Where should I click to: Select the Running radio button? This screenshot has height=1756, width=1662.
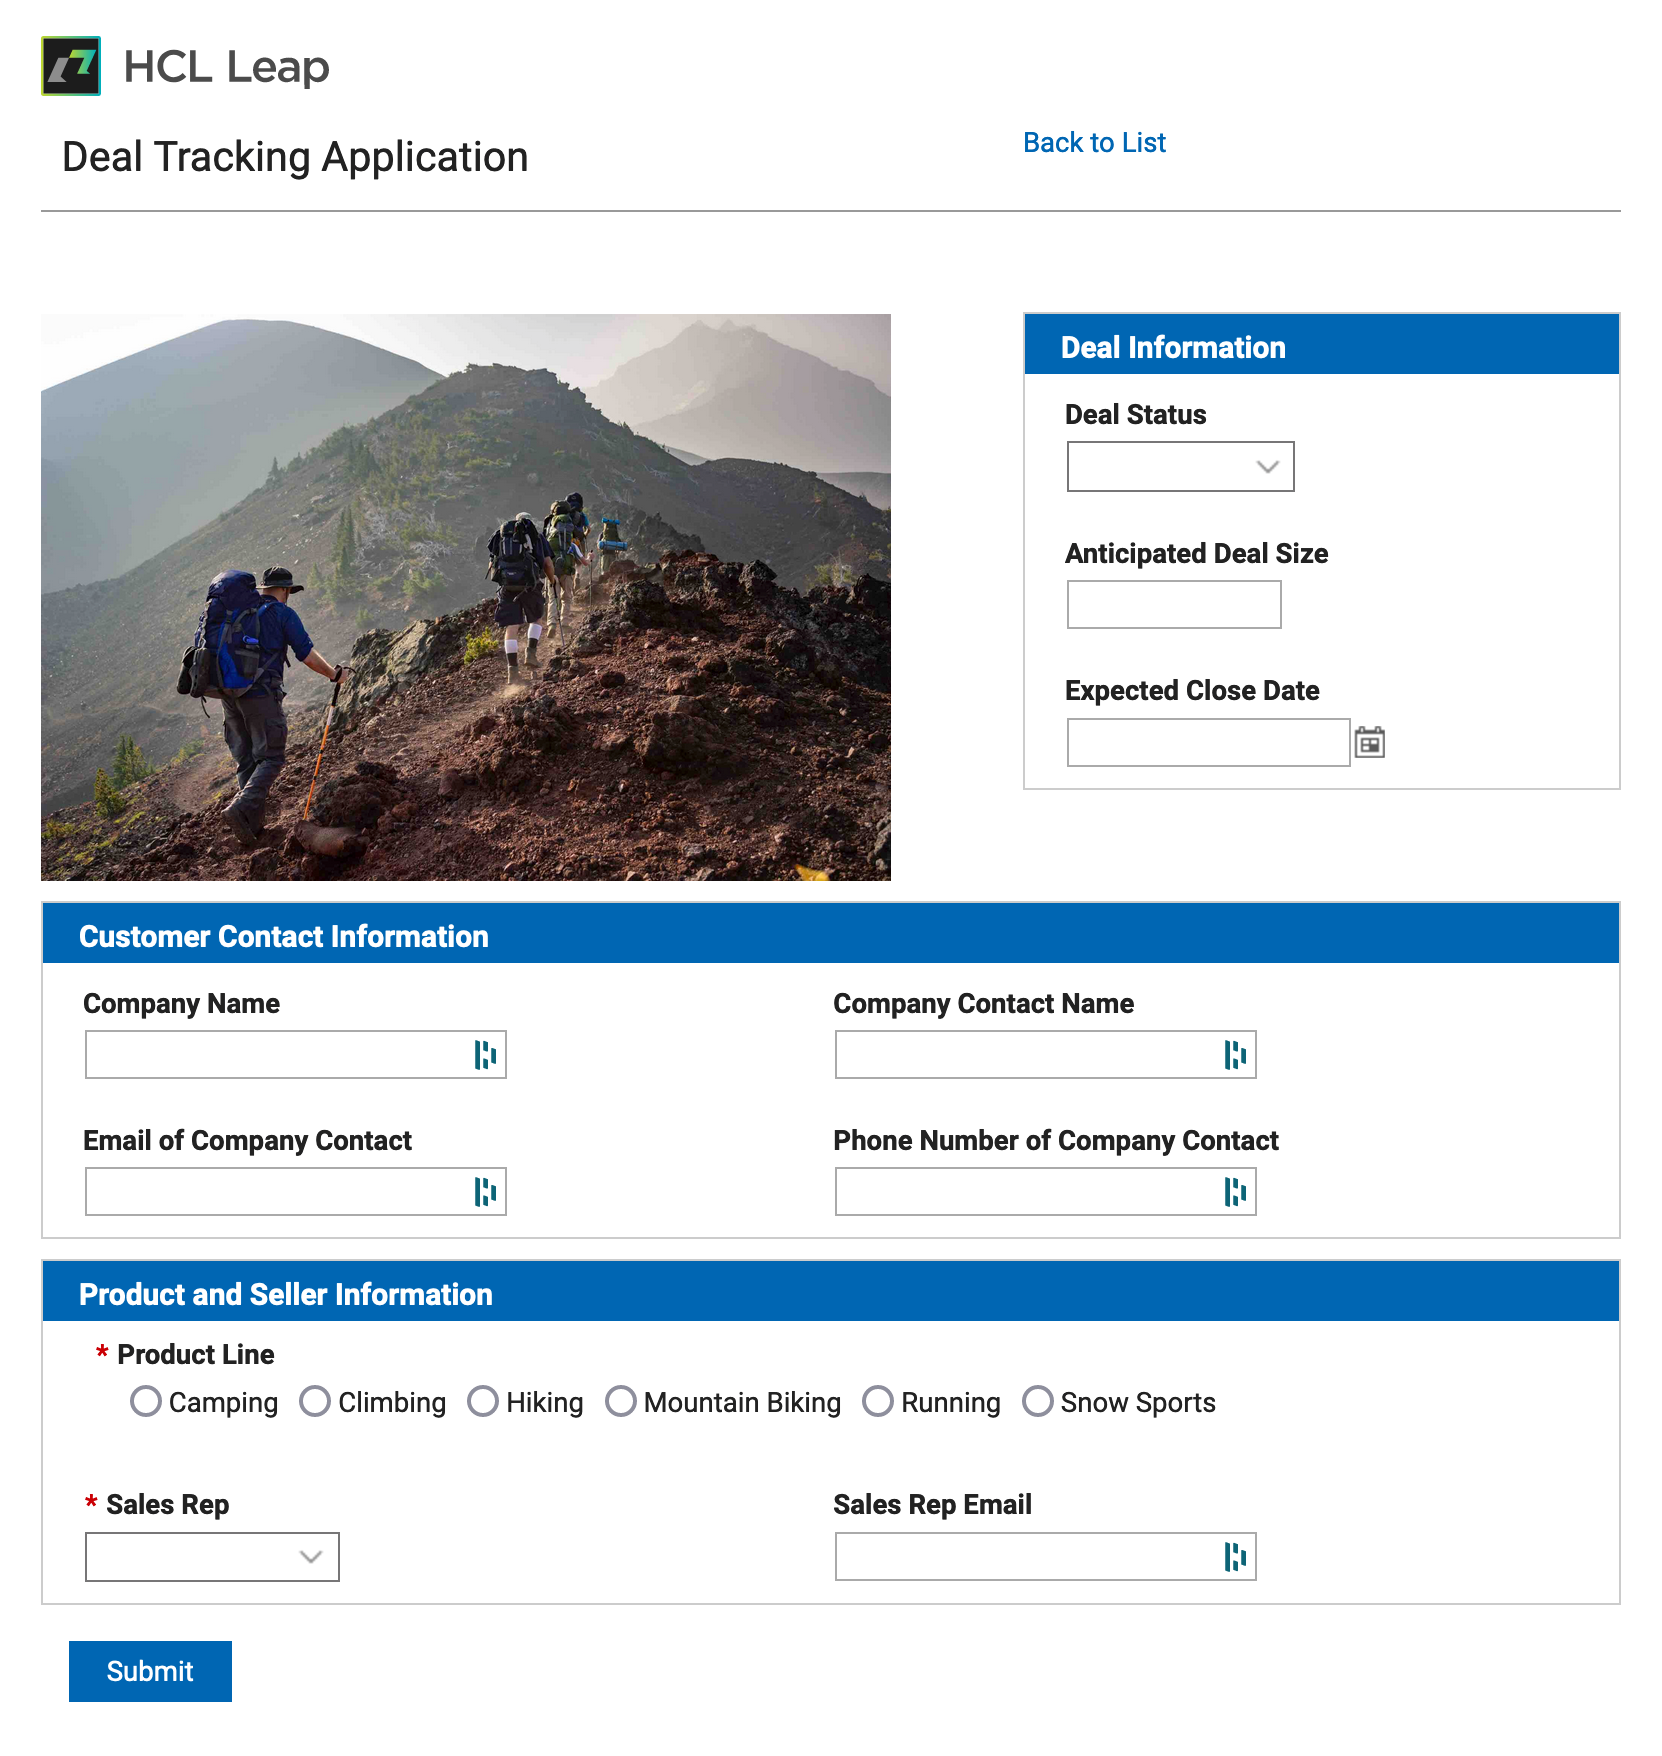point(878,1401)
